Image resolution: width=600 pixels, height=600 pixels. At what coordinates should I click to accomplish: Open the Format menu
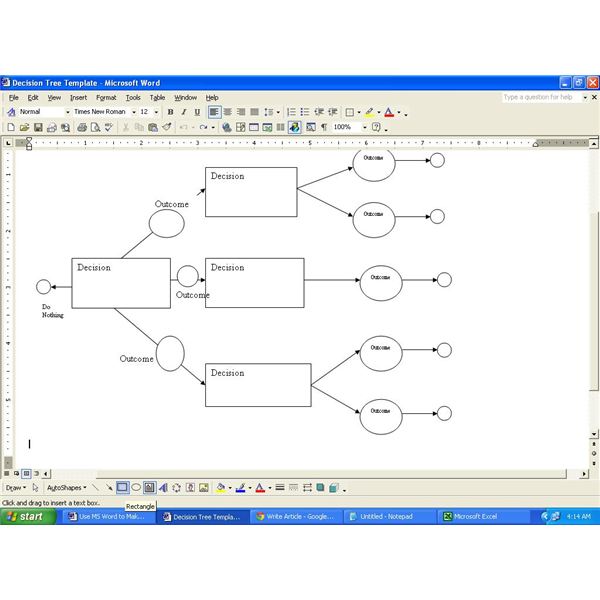tap(106, 98)
